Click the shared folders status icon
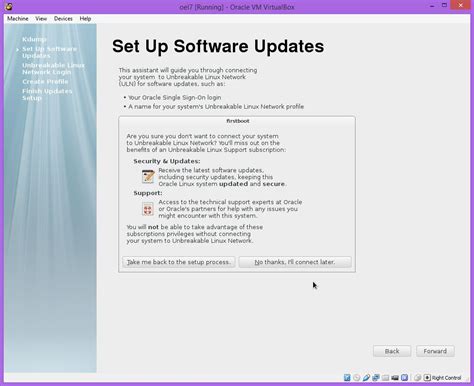This screenshot has height=386, width=474. 386,378
